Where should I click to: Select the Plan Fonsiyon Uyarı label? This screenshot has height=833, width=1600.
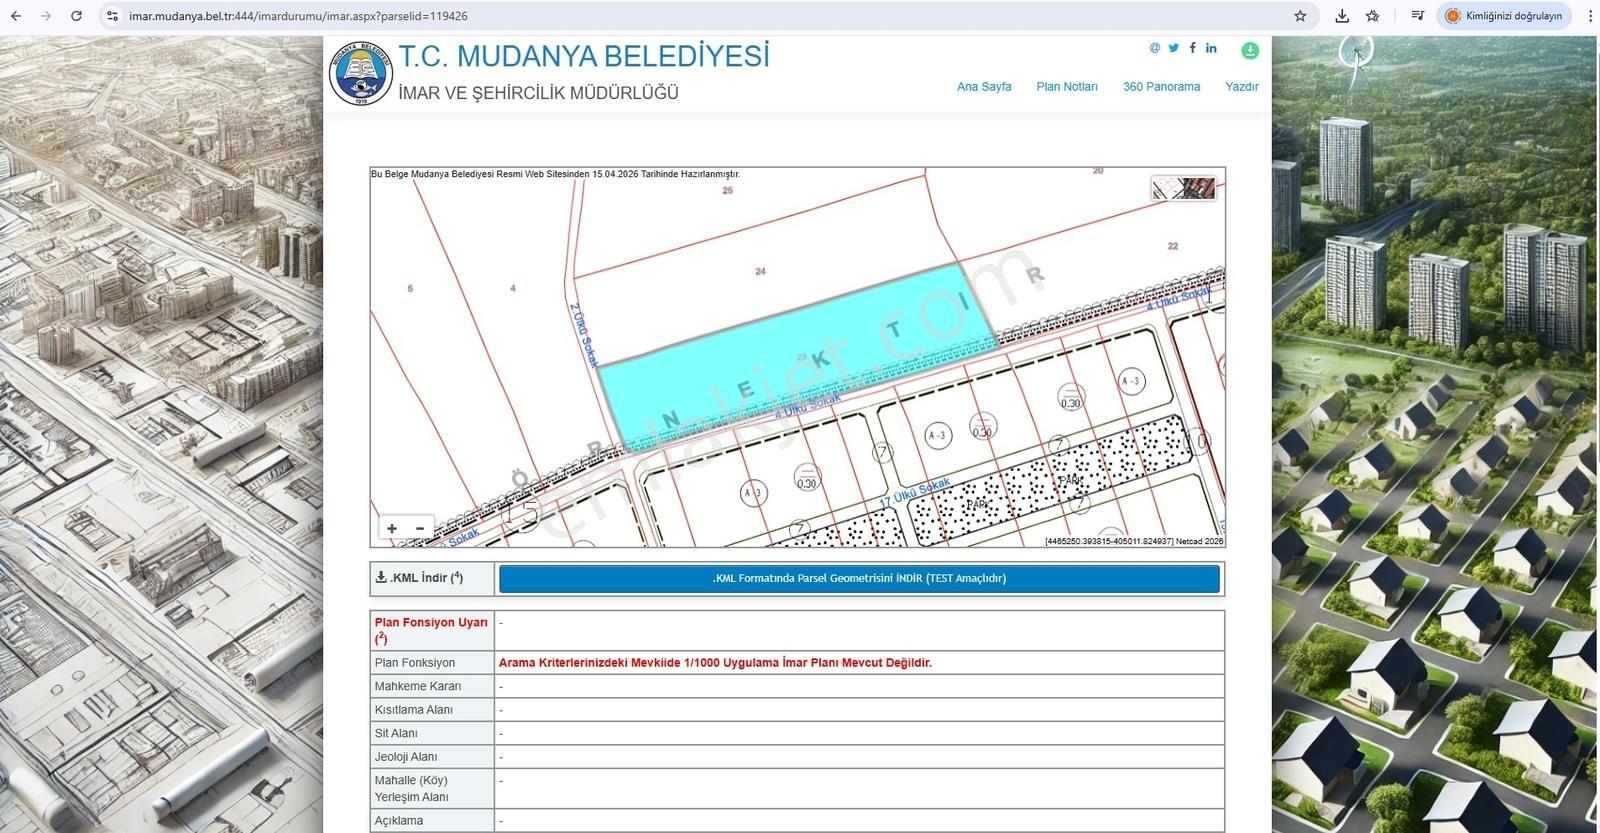(431, 630)
